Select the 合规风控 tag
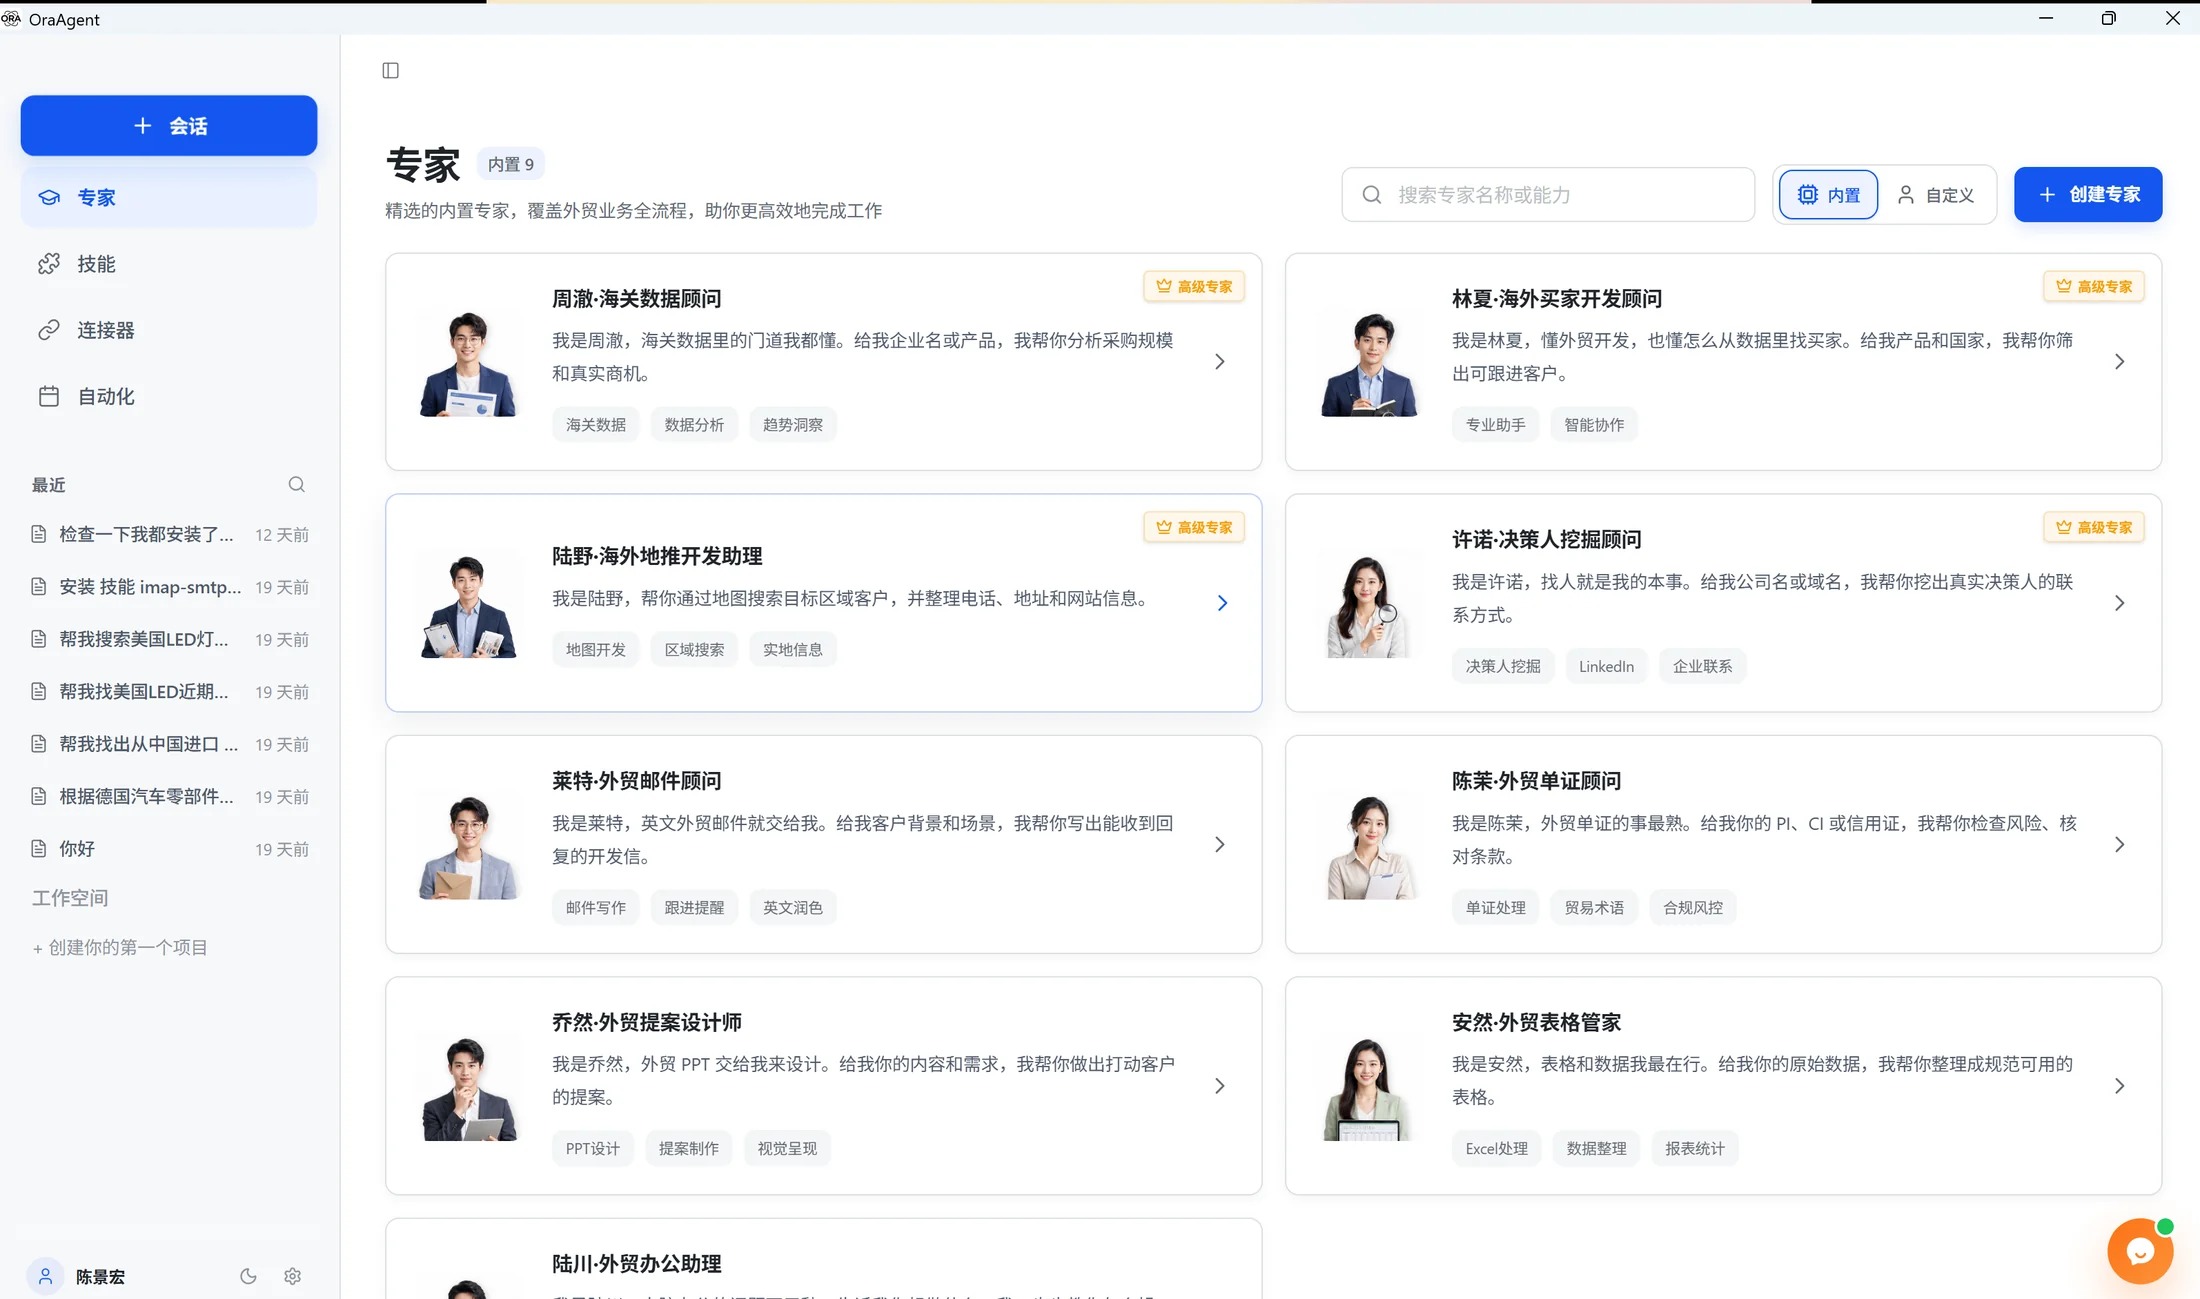Screen dimensions: 2200x1299 1693,908
